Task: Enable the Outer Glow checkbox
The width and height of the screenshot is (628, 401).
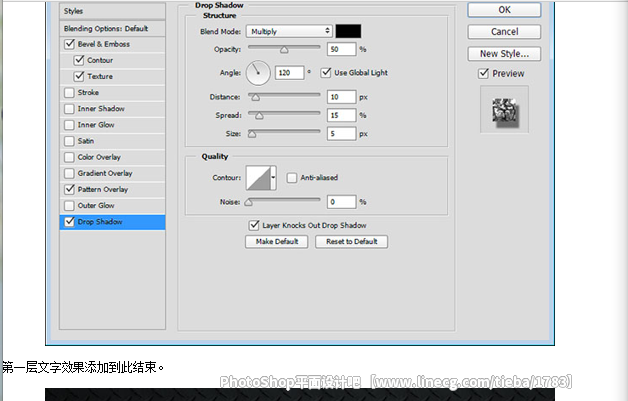Action: point(69,206)
